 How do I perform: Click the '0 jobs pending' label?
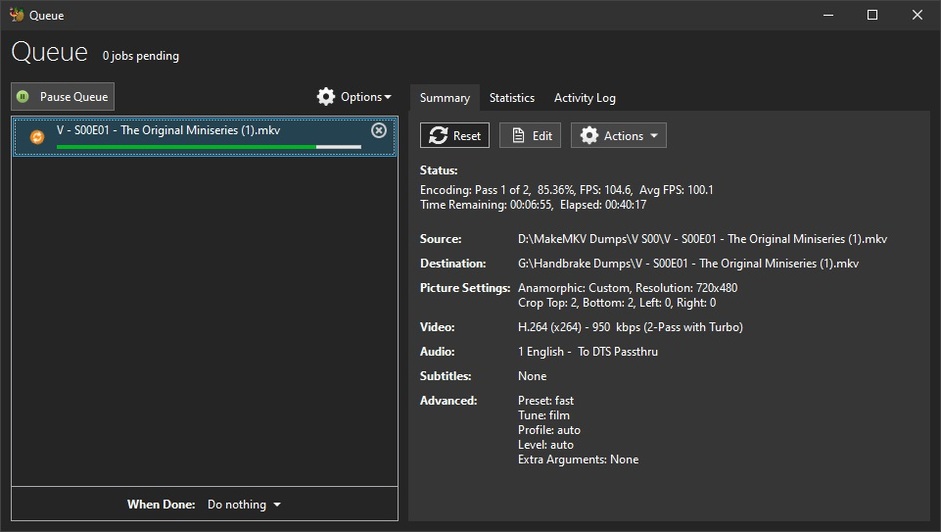pyautogui.click(x=140, y=56)
